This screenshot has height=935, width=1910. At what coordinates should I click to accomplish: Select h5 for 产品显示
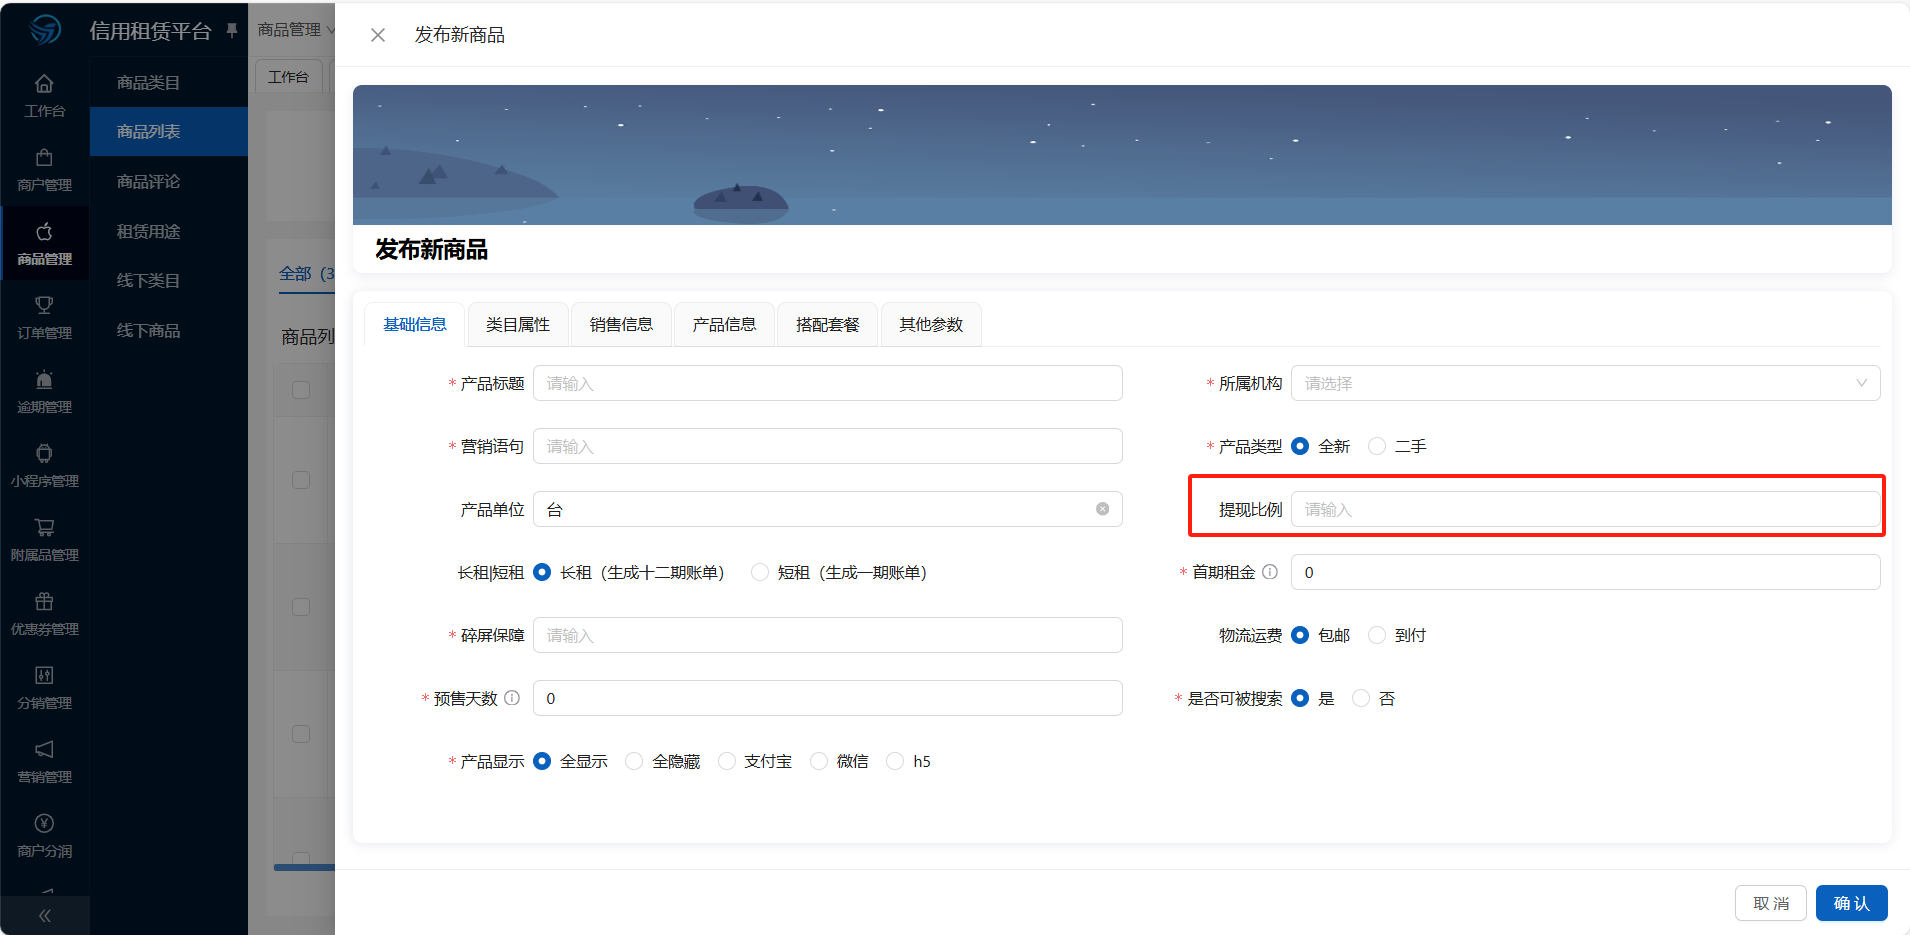coord(895,761)
